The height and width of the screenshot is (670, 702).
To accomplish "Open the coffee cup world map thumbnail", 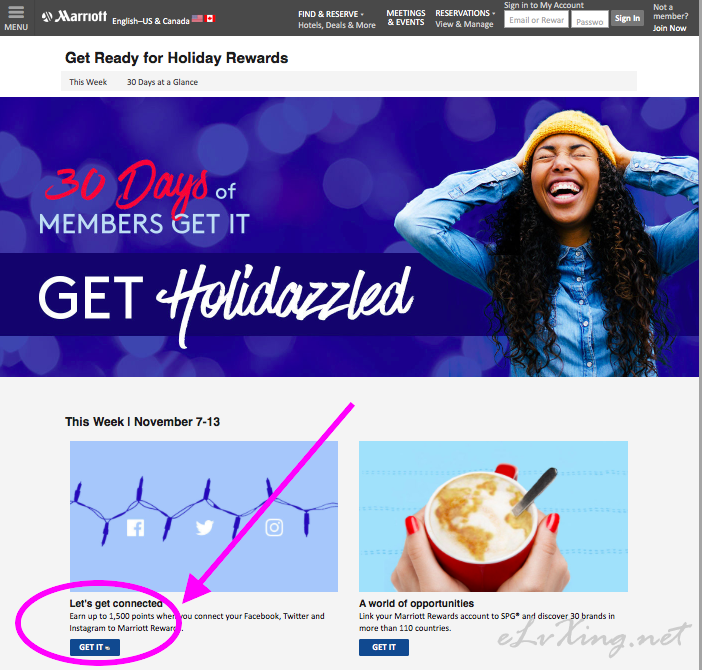I will [493, 516].
